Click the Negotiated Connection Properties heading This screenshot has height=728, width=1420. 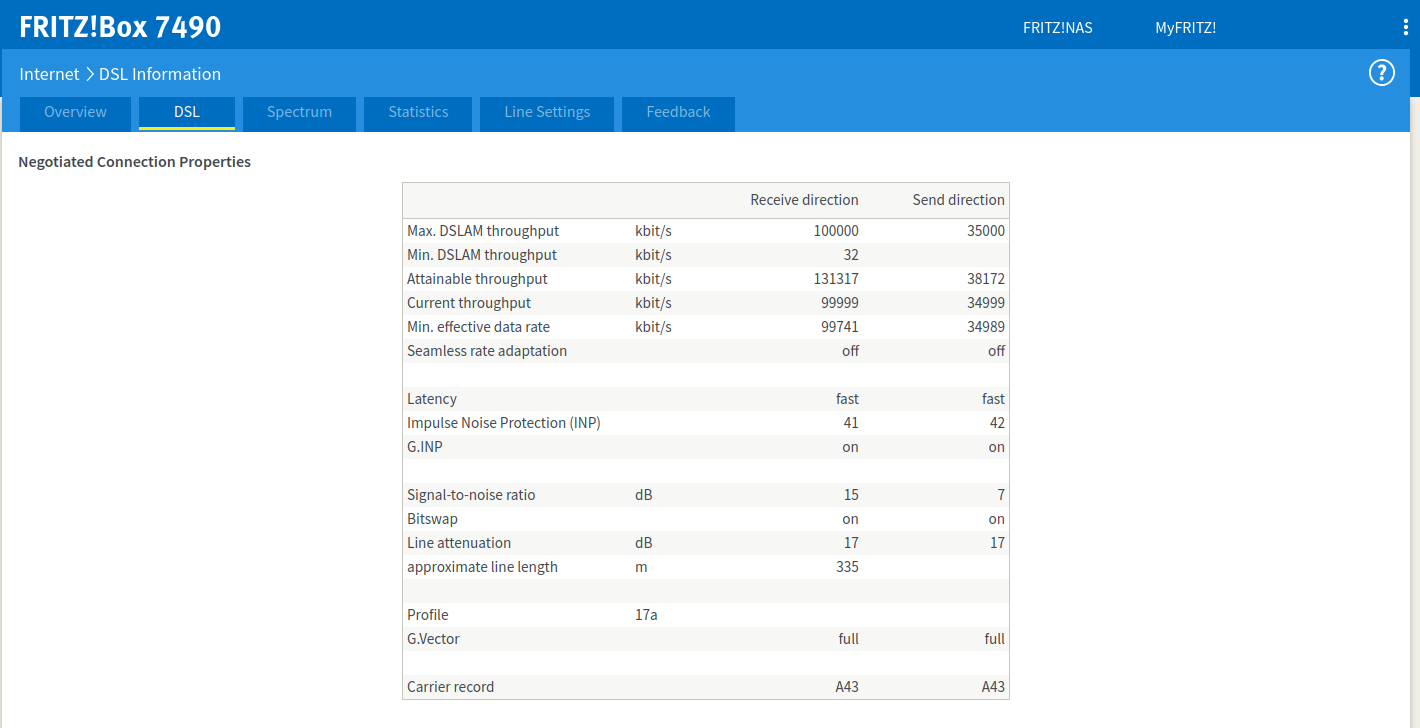[134, 162]
